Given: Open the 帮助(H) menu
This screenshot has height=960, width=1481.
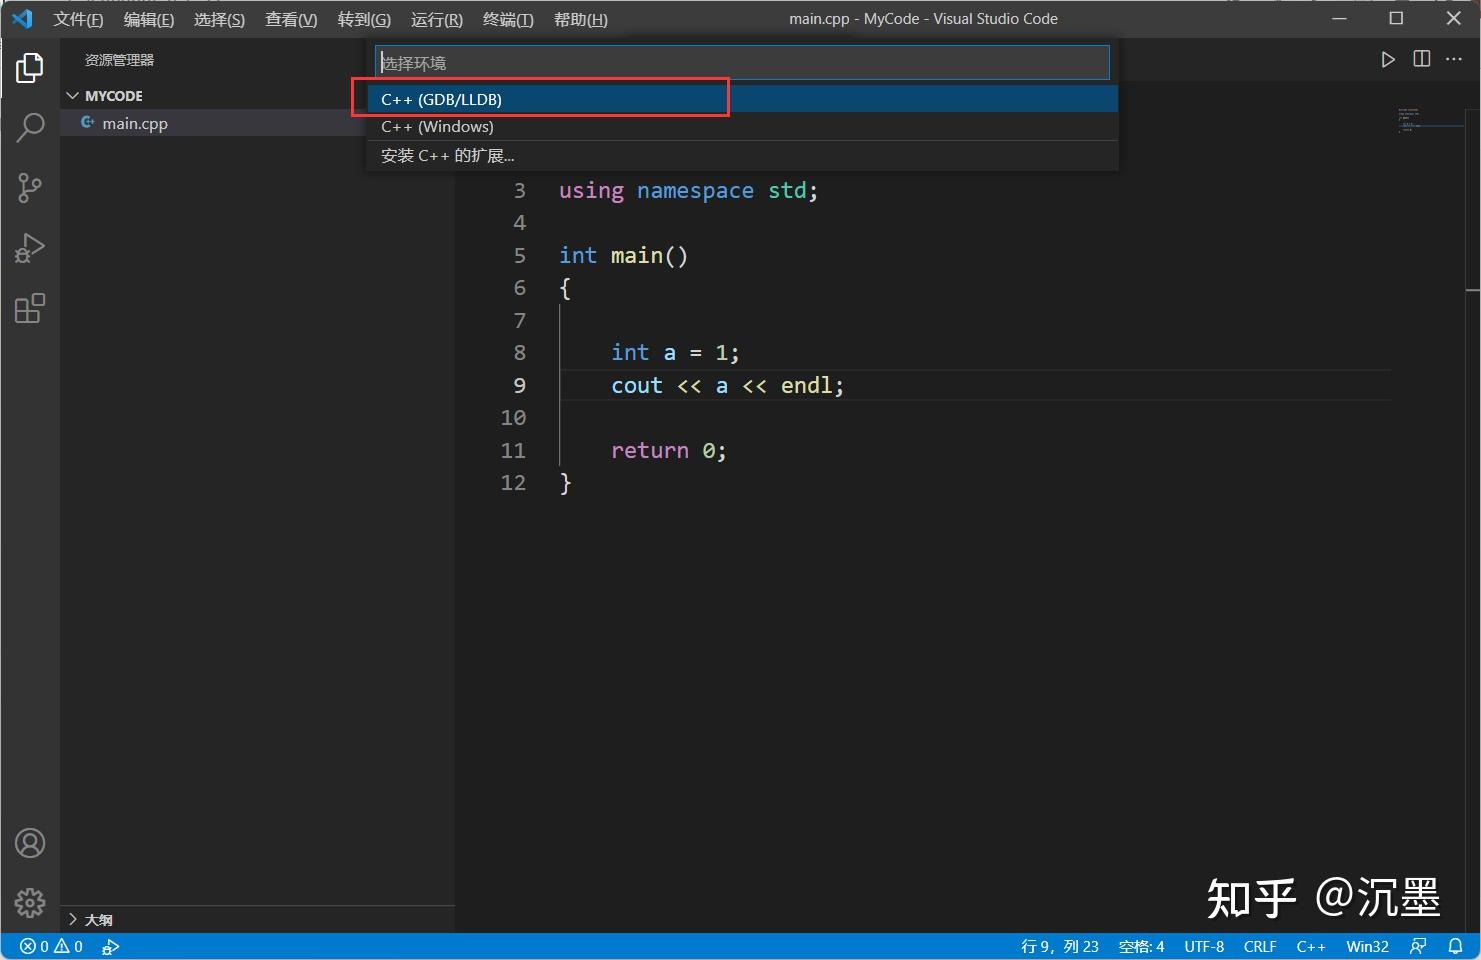Looking at the screenshot, I should 580,19.
